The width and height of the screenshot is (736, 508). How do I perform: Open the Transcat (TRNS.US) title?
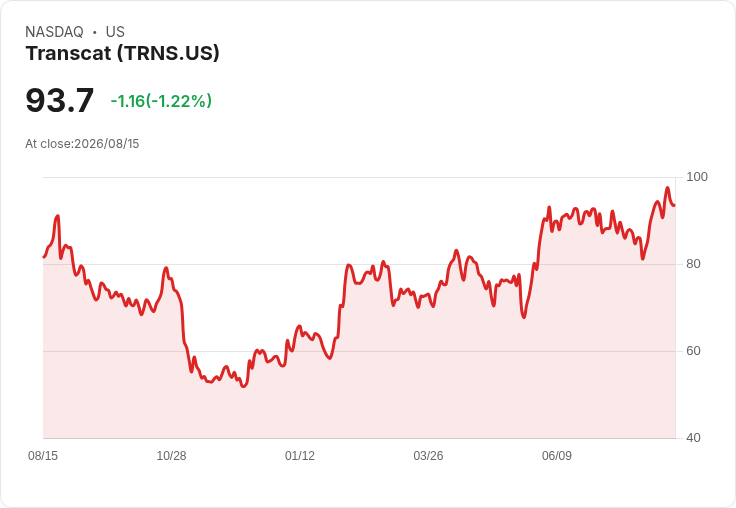click(123, 53)
